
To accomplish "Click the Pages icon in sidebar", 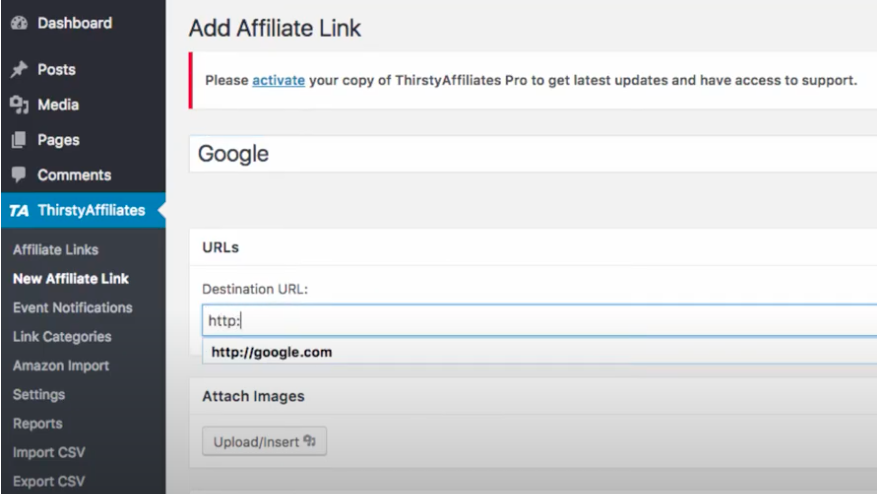I will [18, 140].
